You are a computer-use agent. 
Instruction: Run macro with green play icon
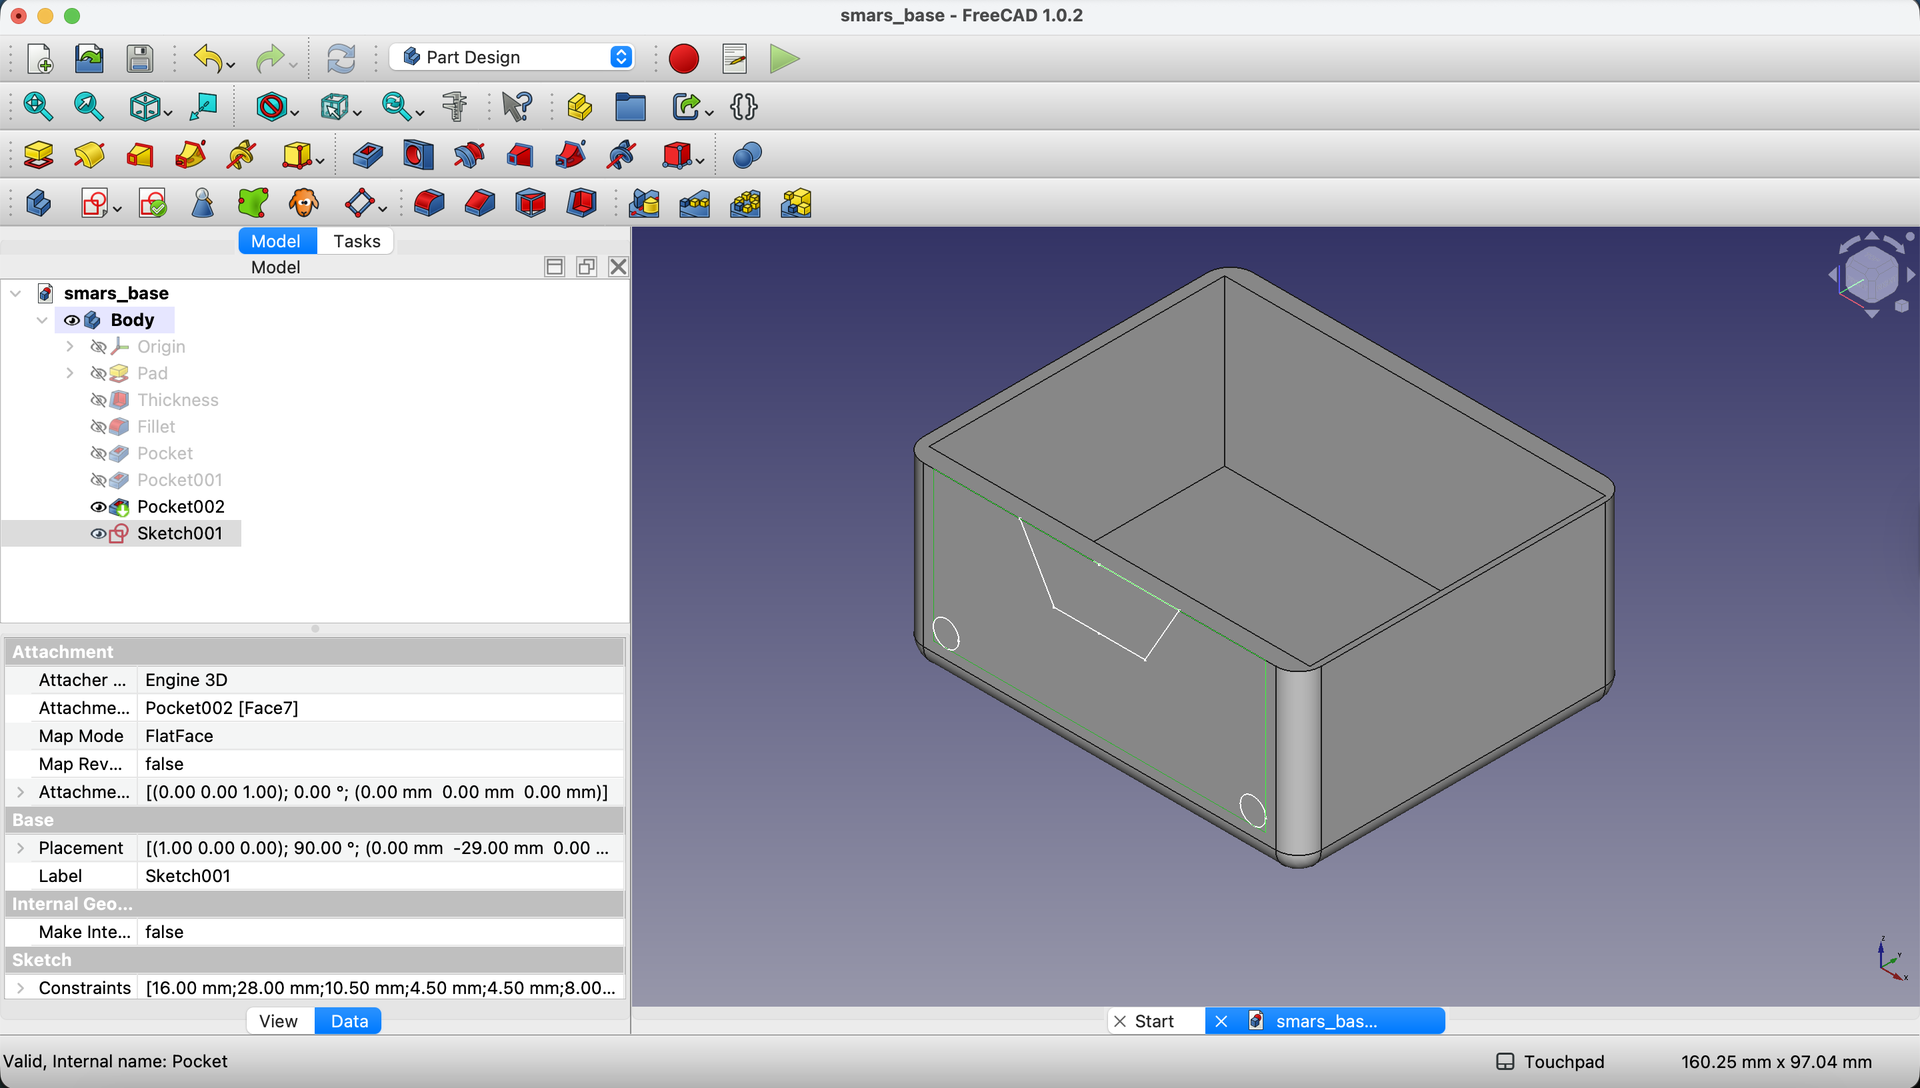tap(785, 58)
